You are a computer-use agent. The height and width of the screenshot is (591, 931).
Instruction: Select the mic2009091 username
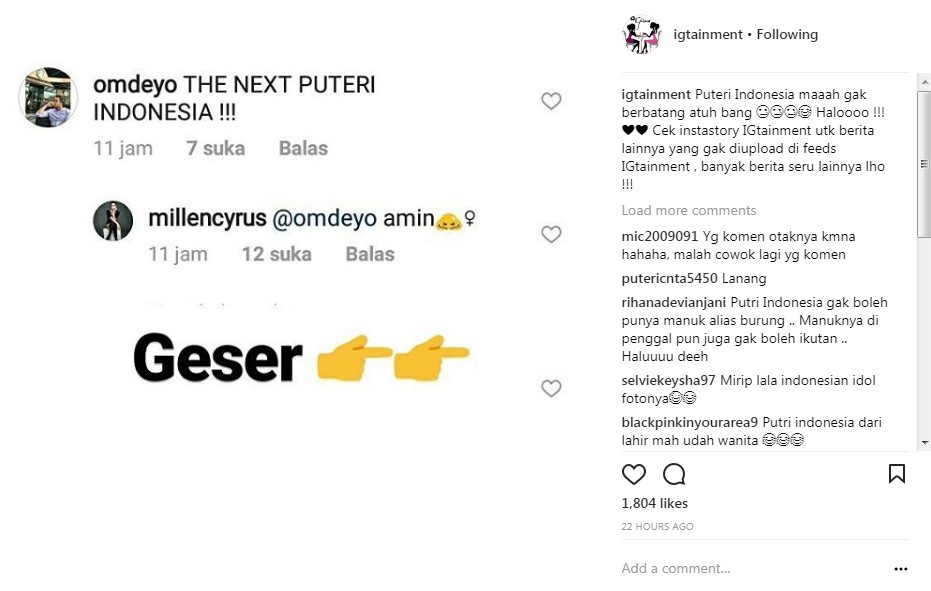pyautogui.click(x=659, y=236)
